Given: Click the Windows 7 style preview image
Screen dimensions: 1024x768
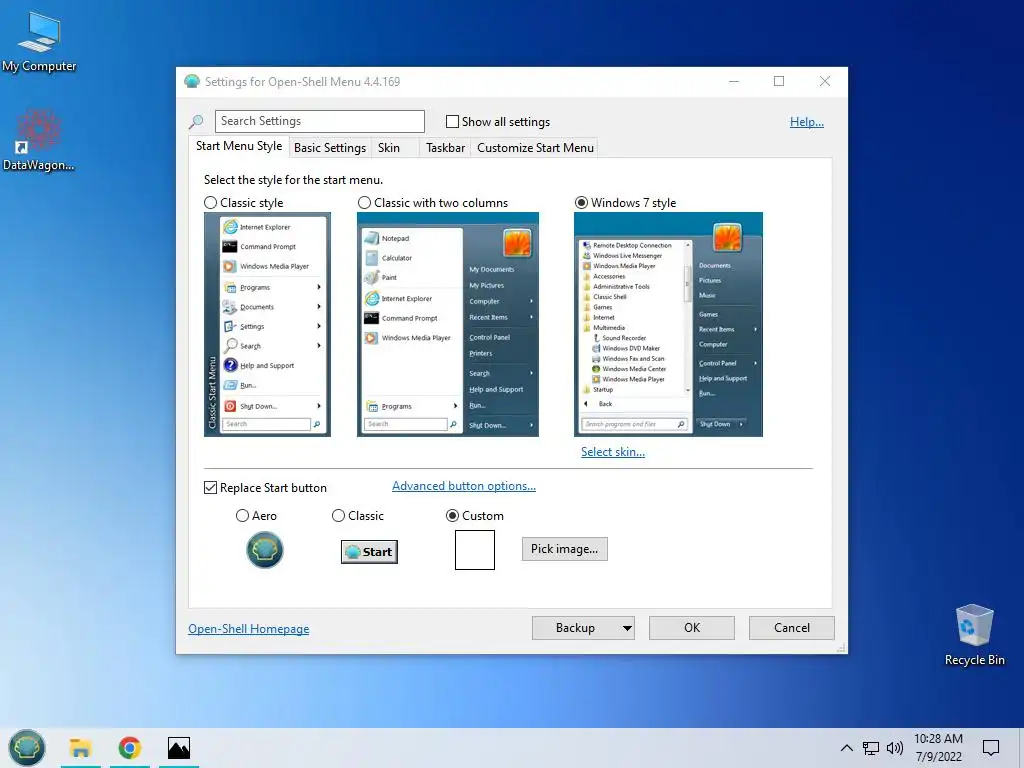Looking at the screenshot, I should pos(668,324).
